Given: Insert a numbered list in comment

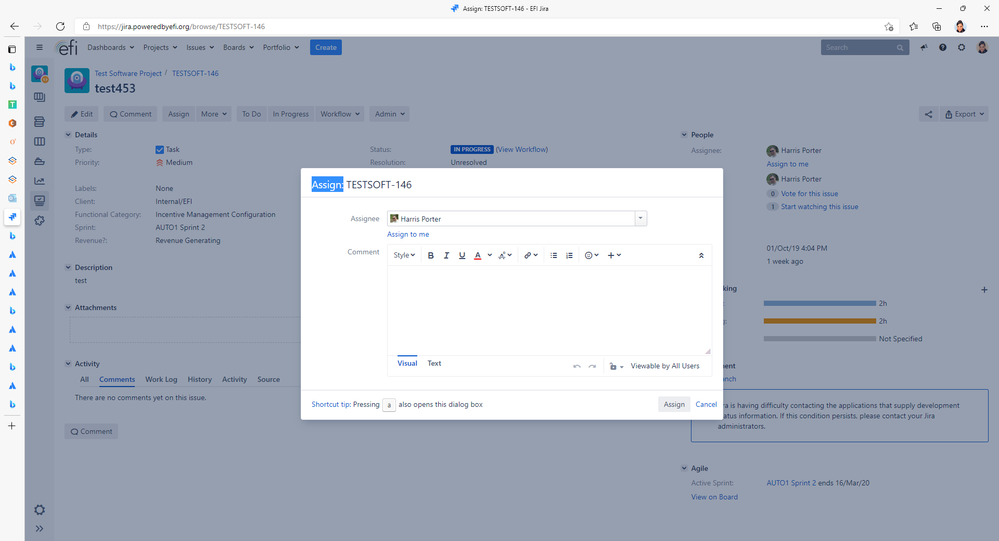Looking at the screenshot, I should [569, 256].
